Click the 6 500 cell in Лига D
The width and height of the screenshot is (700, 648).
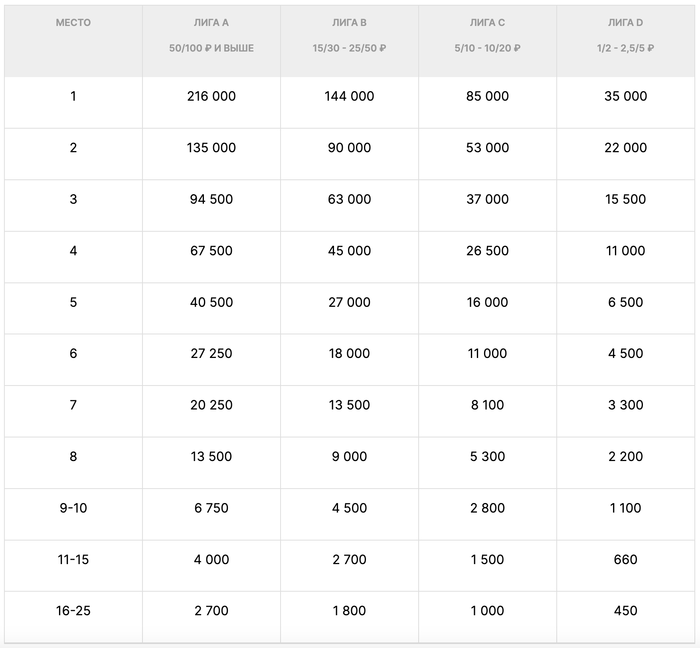(x=626, y=302)
